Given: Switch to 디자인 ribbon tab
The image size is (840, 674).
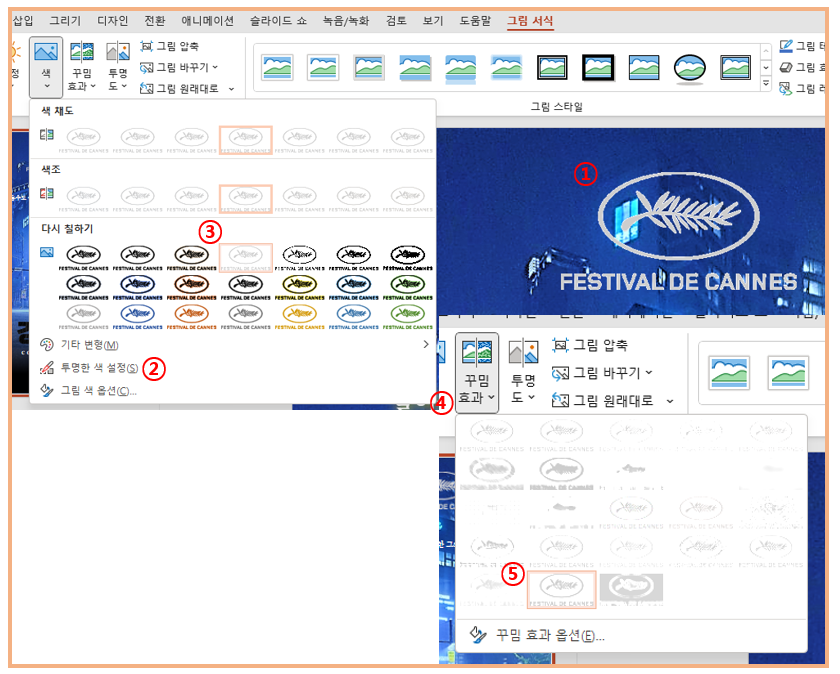Looking at the screenshot, I should click(x=112, y=21).
